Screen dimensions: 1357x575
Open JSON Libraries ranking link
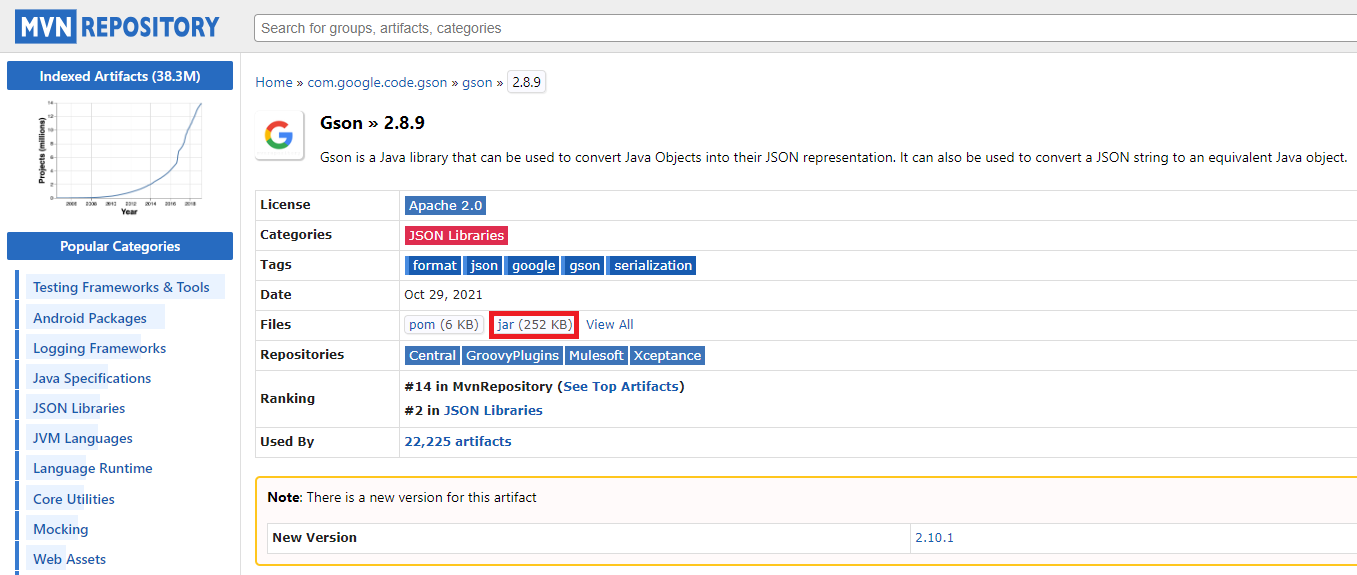493,410
